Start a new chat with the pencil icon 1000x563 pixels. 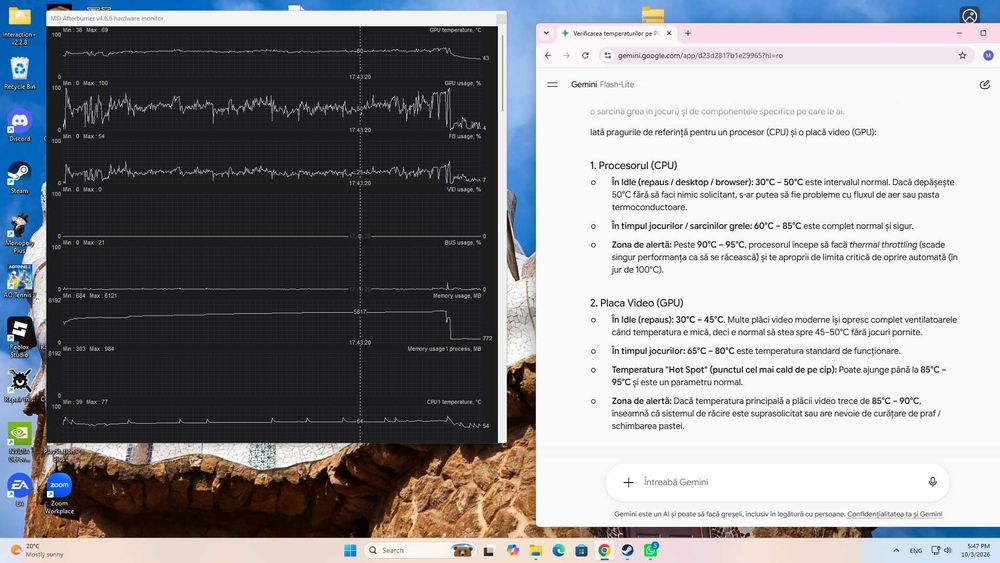(x=984, y=84)
